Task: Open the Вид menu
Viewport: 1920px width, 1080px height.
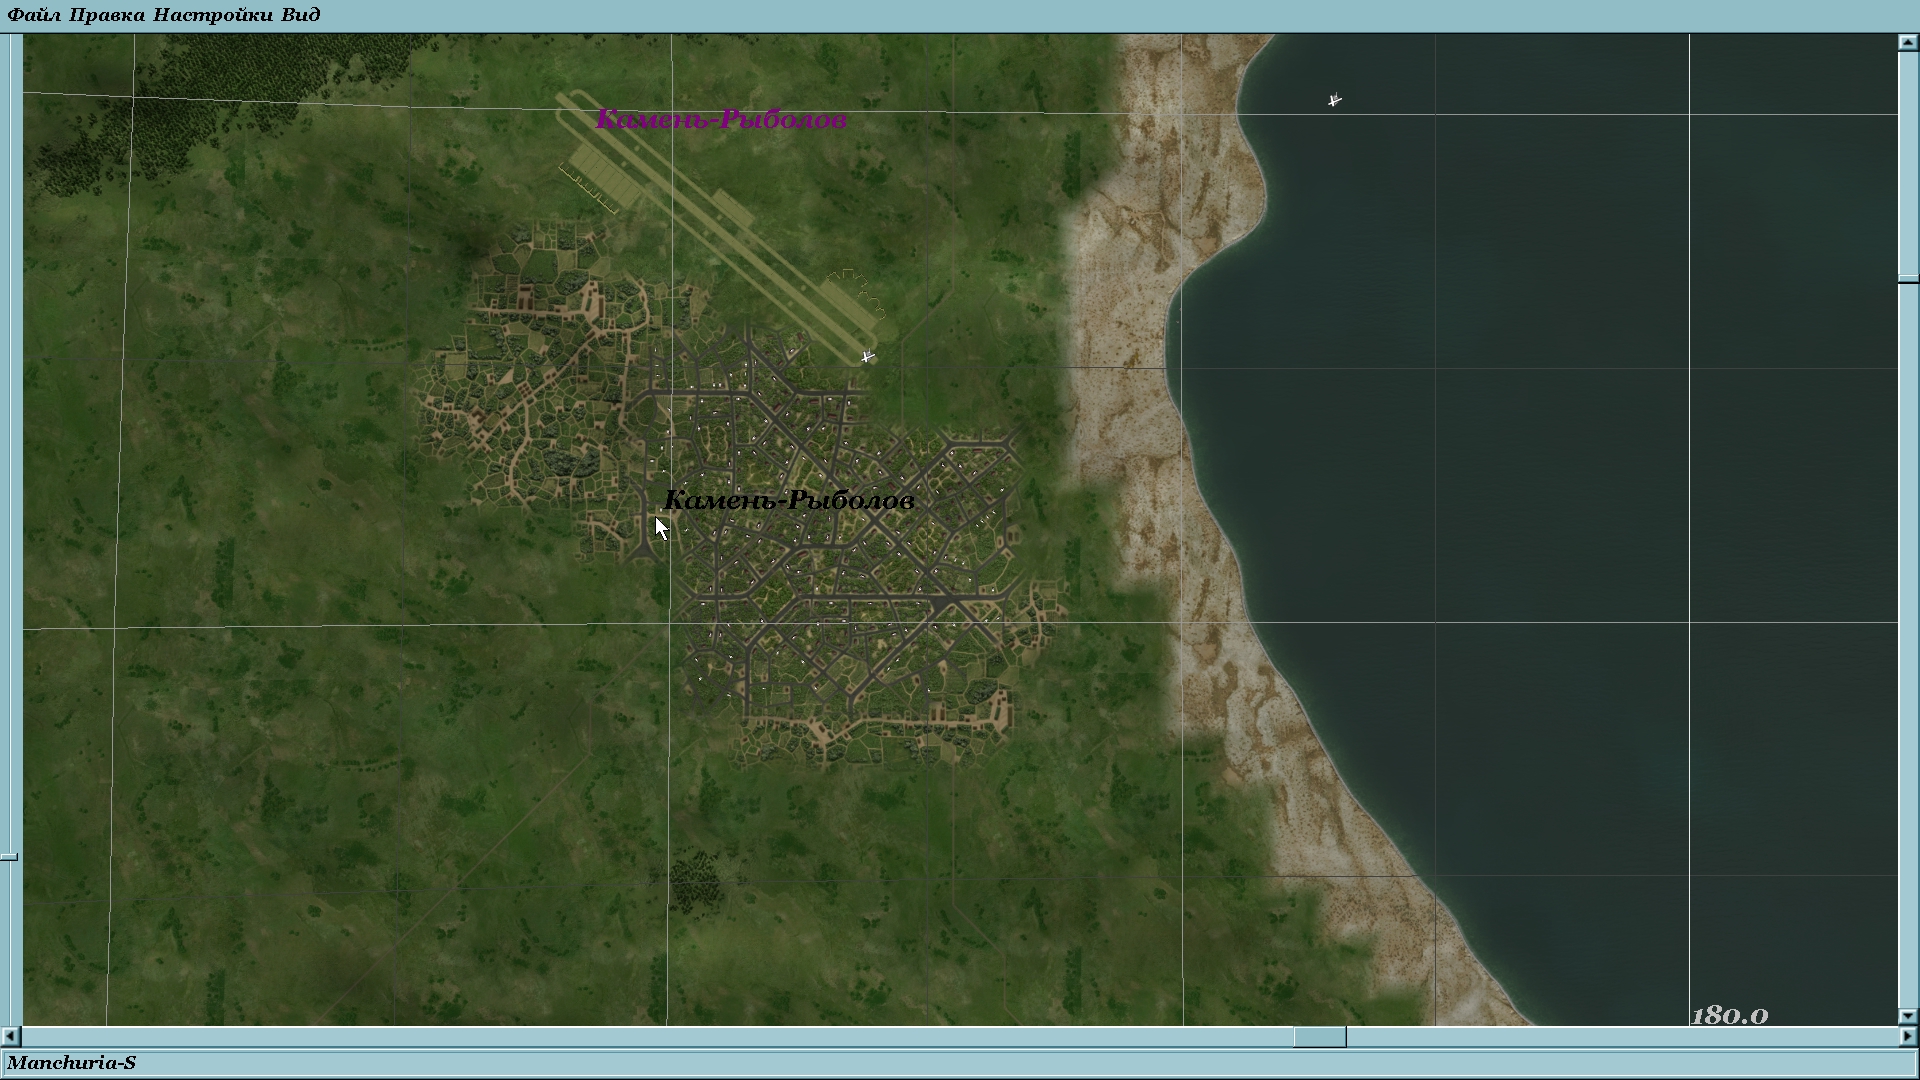Action: (x=300, y=14)
